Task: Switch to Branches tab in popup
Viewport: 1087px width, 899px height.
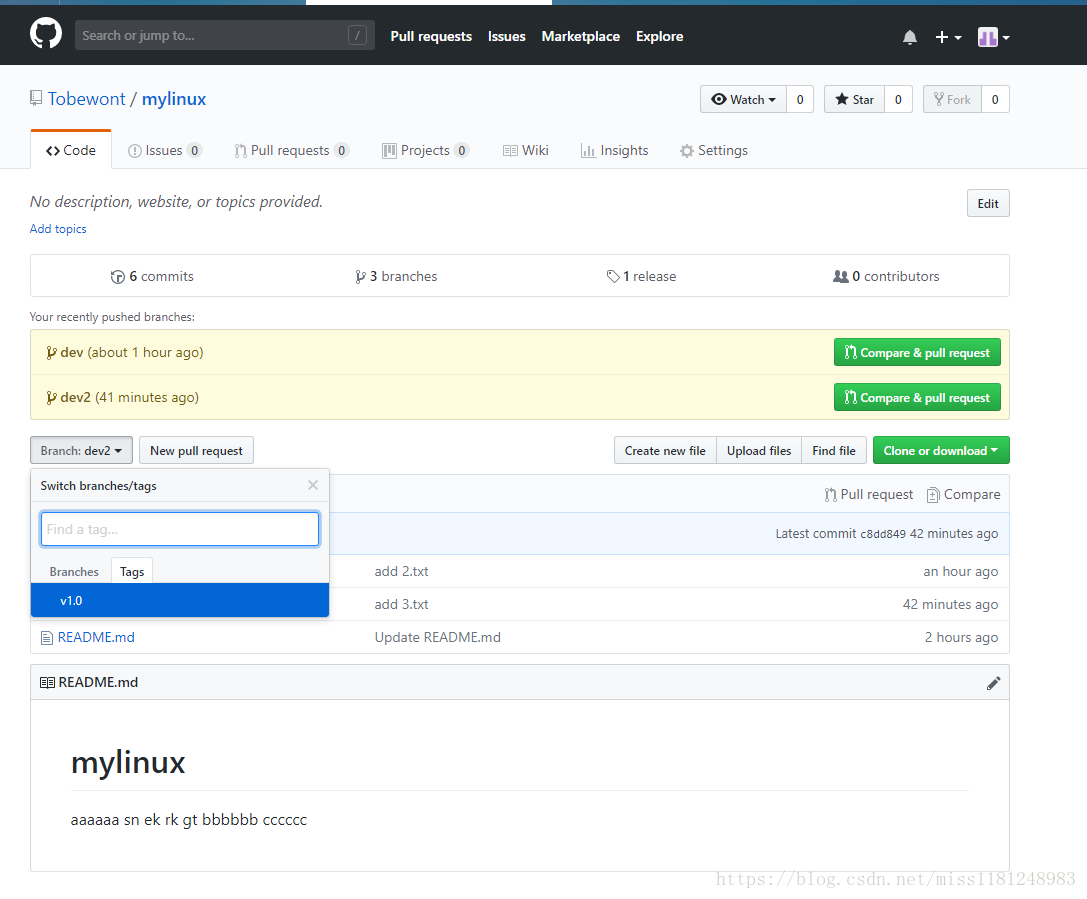Action: 74,571
